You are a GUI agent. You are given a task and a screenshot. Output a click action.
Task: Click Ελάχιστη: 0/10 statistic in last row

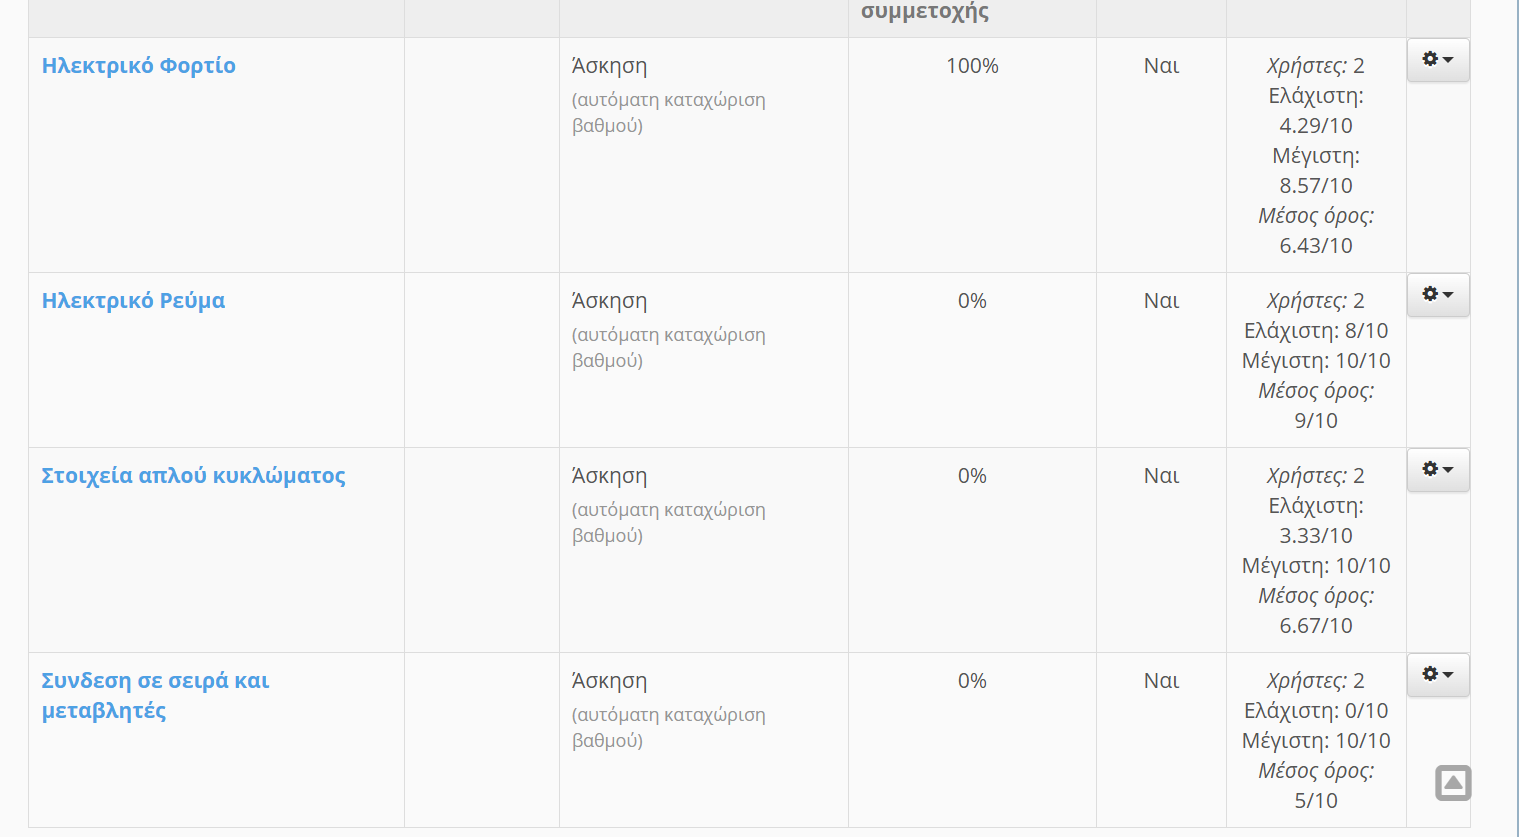(x=1316, y=711)
